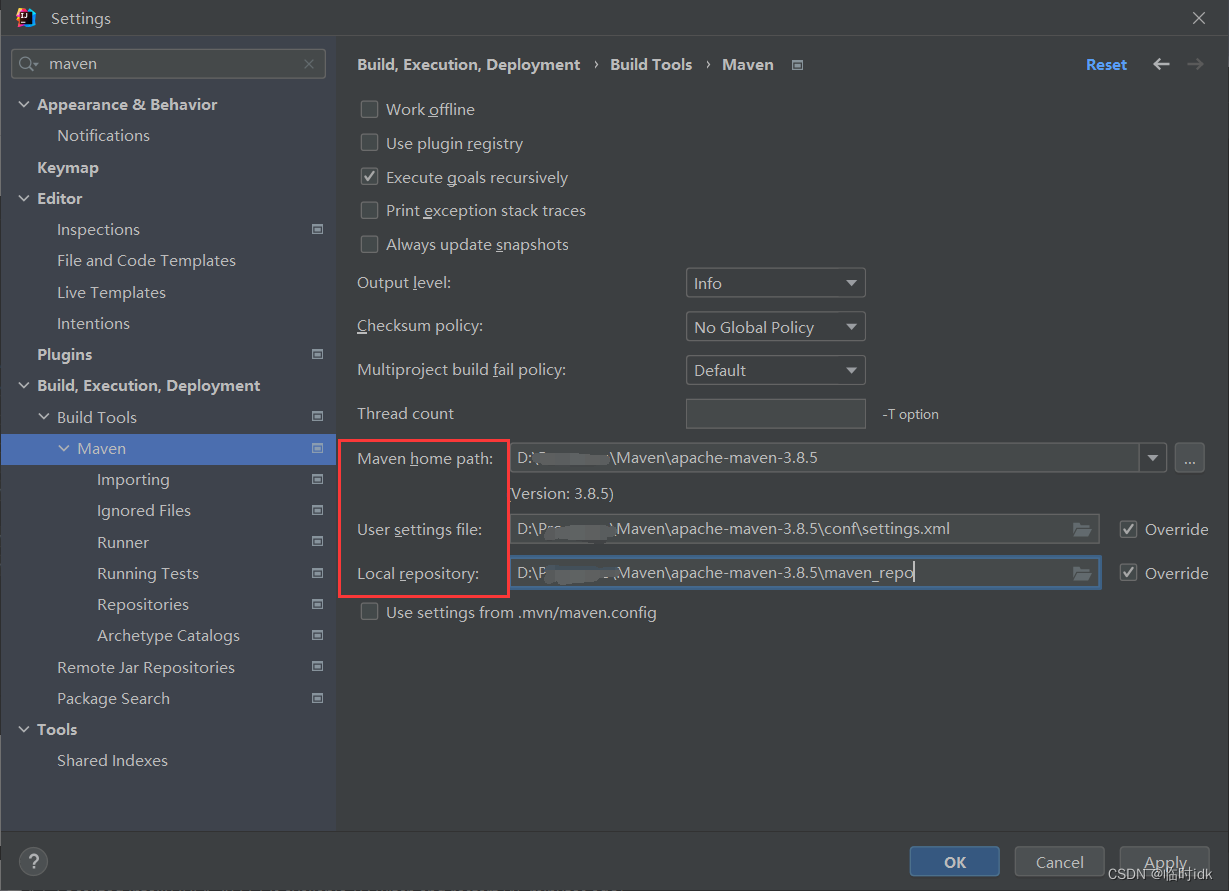Click the Local repository path field
Image resolution: width=1229 pixels, height=891 pixels.
coord(805,573)
